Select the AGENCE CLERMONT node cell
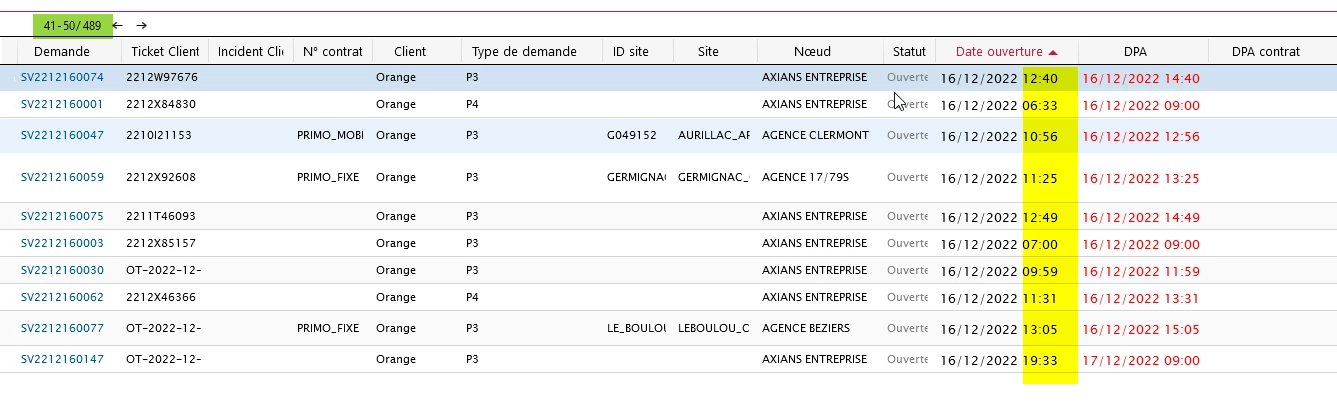 (x=815, y=135)
